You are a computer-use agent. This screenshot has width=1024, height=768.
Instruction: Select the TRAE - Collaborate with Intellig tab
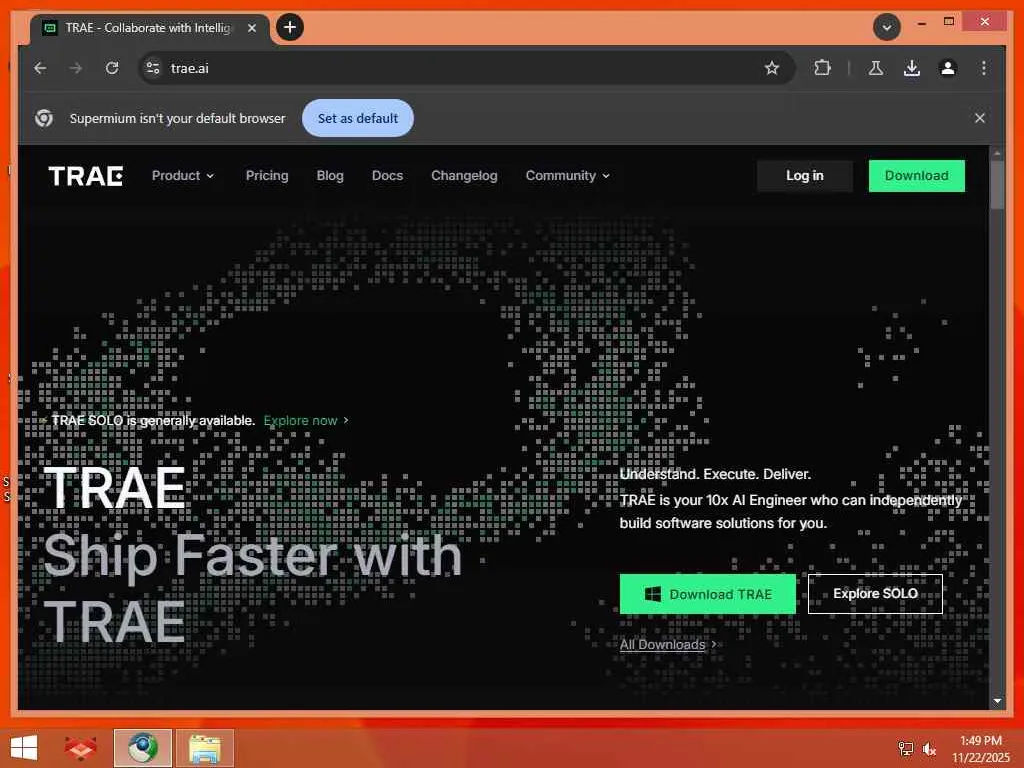pos(149,28)
